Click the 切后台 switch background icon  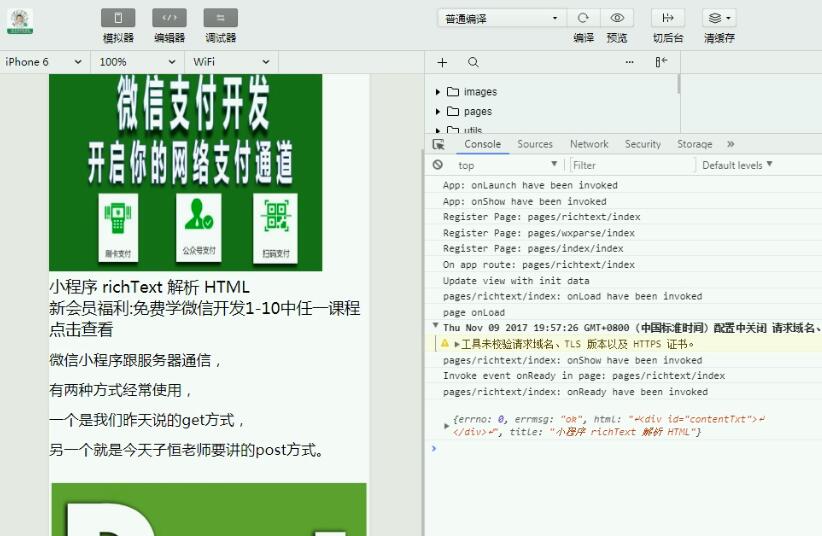coord(667,18)
